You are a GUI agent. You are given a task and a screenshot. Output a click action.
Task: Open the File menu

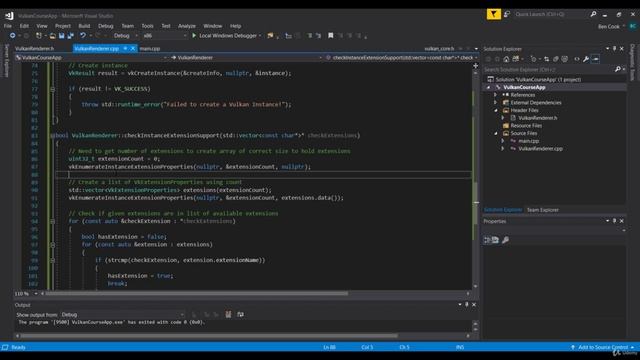(x=8, y=26)
